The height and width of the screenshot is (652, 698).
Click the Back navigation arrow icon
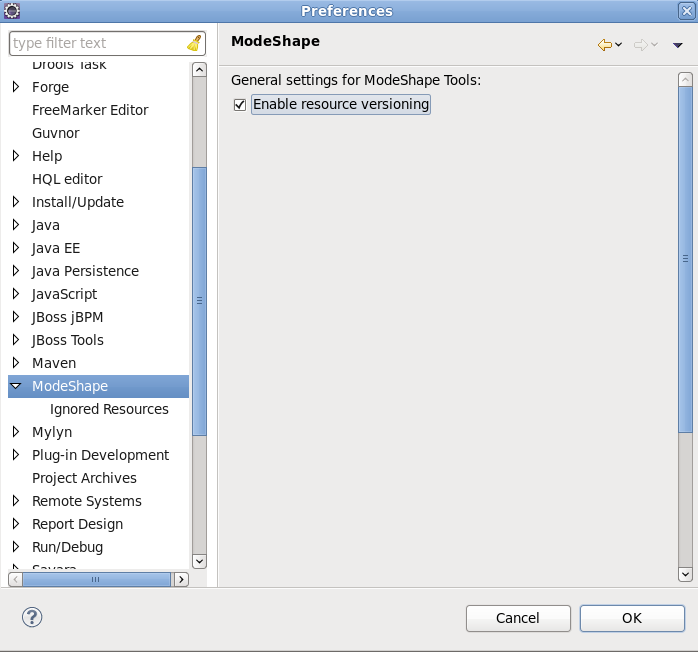click(x=605, y=45)
